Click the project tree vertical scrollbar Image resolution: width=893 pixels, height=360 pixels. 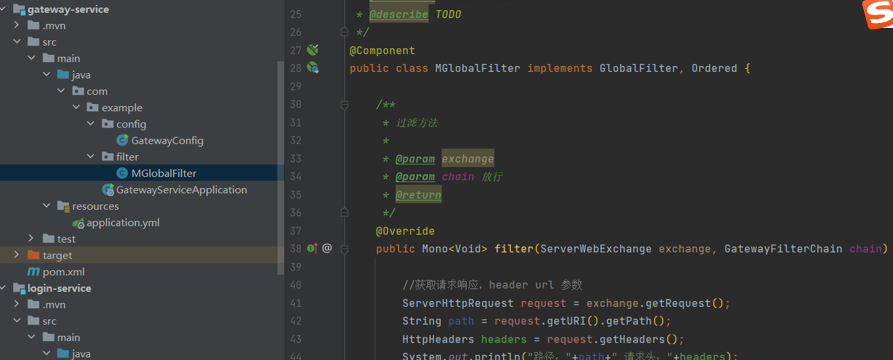280,168
